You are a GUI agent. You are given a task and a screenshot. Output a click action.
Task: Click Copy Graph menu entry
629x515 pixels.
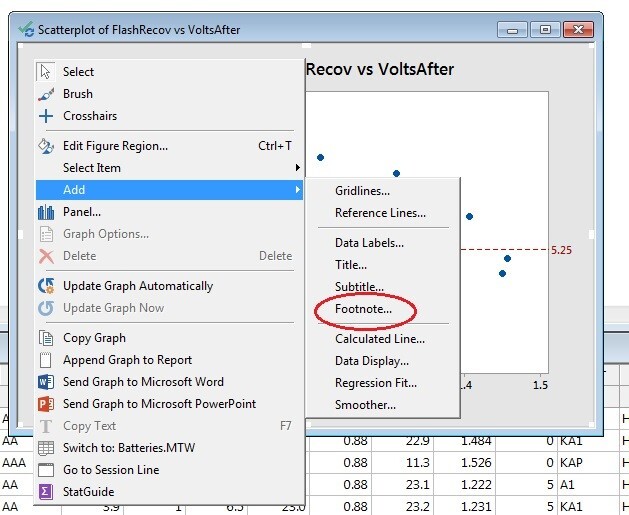pyautogui.click(x=94, y=338)
